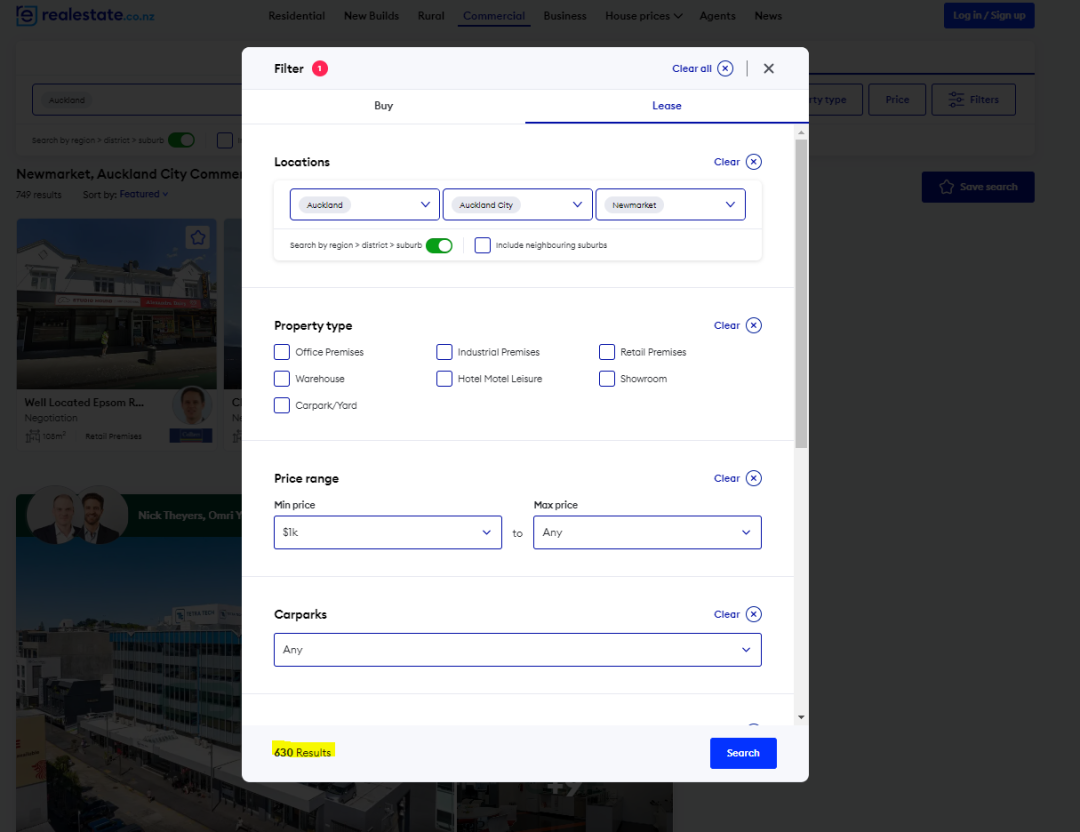Toggle Search by region district suburb in dialog

(439, 245)
